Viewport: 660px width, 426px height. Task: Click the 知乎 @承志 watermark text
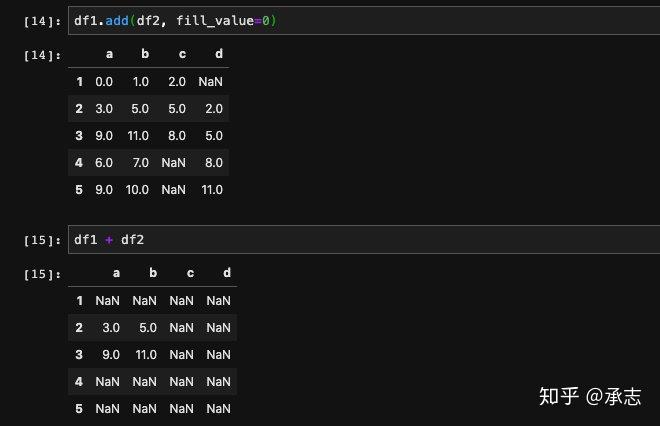tap(590, 396)
